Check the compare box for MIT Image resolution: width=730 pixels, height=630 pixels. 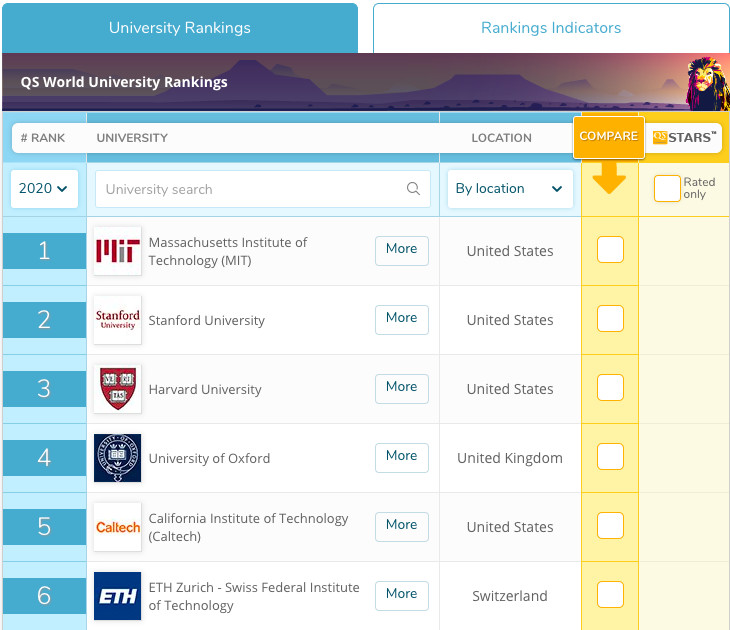pos(610,250)
